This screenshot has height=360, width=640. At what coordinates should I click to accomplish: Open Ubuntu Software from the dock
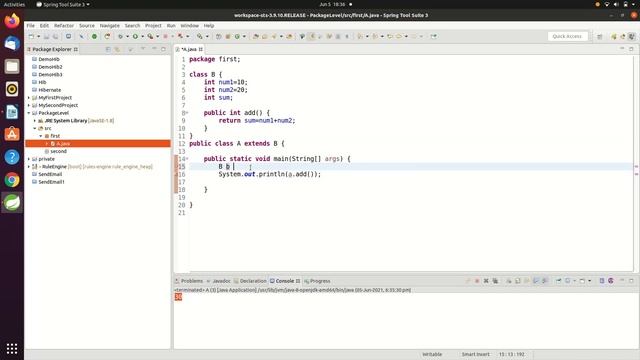point(12,134)
